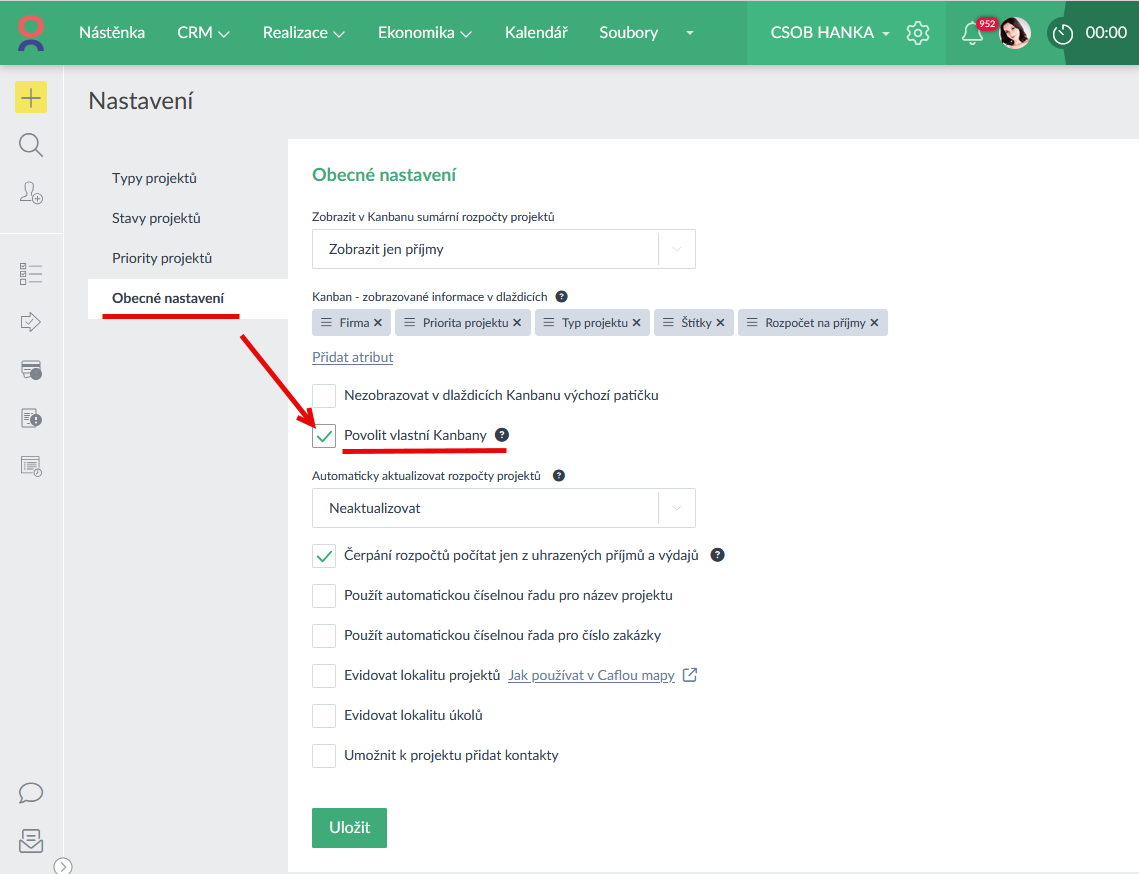Open the chat bubble icon
Screen dimensions: 1139x874
pyautogui.click(x=31, y=793)
